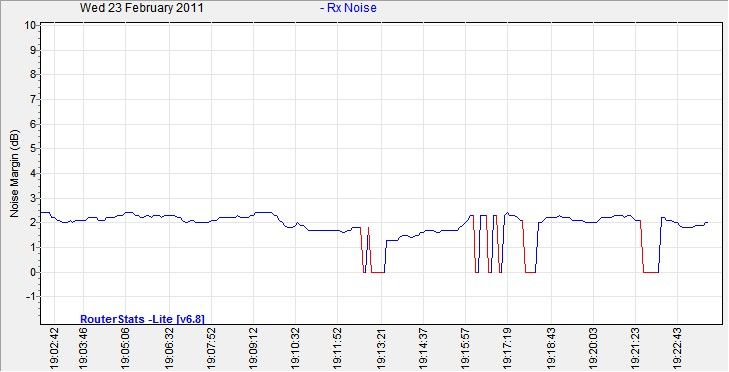The height and width of the screenshot is (372, 729).
Task: Click the 10 value on the y-axis
Action: click(31, 25)
